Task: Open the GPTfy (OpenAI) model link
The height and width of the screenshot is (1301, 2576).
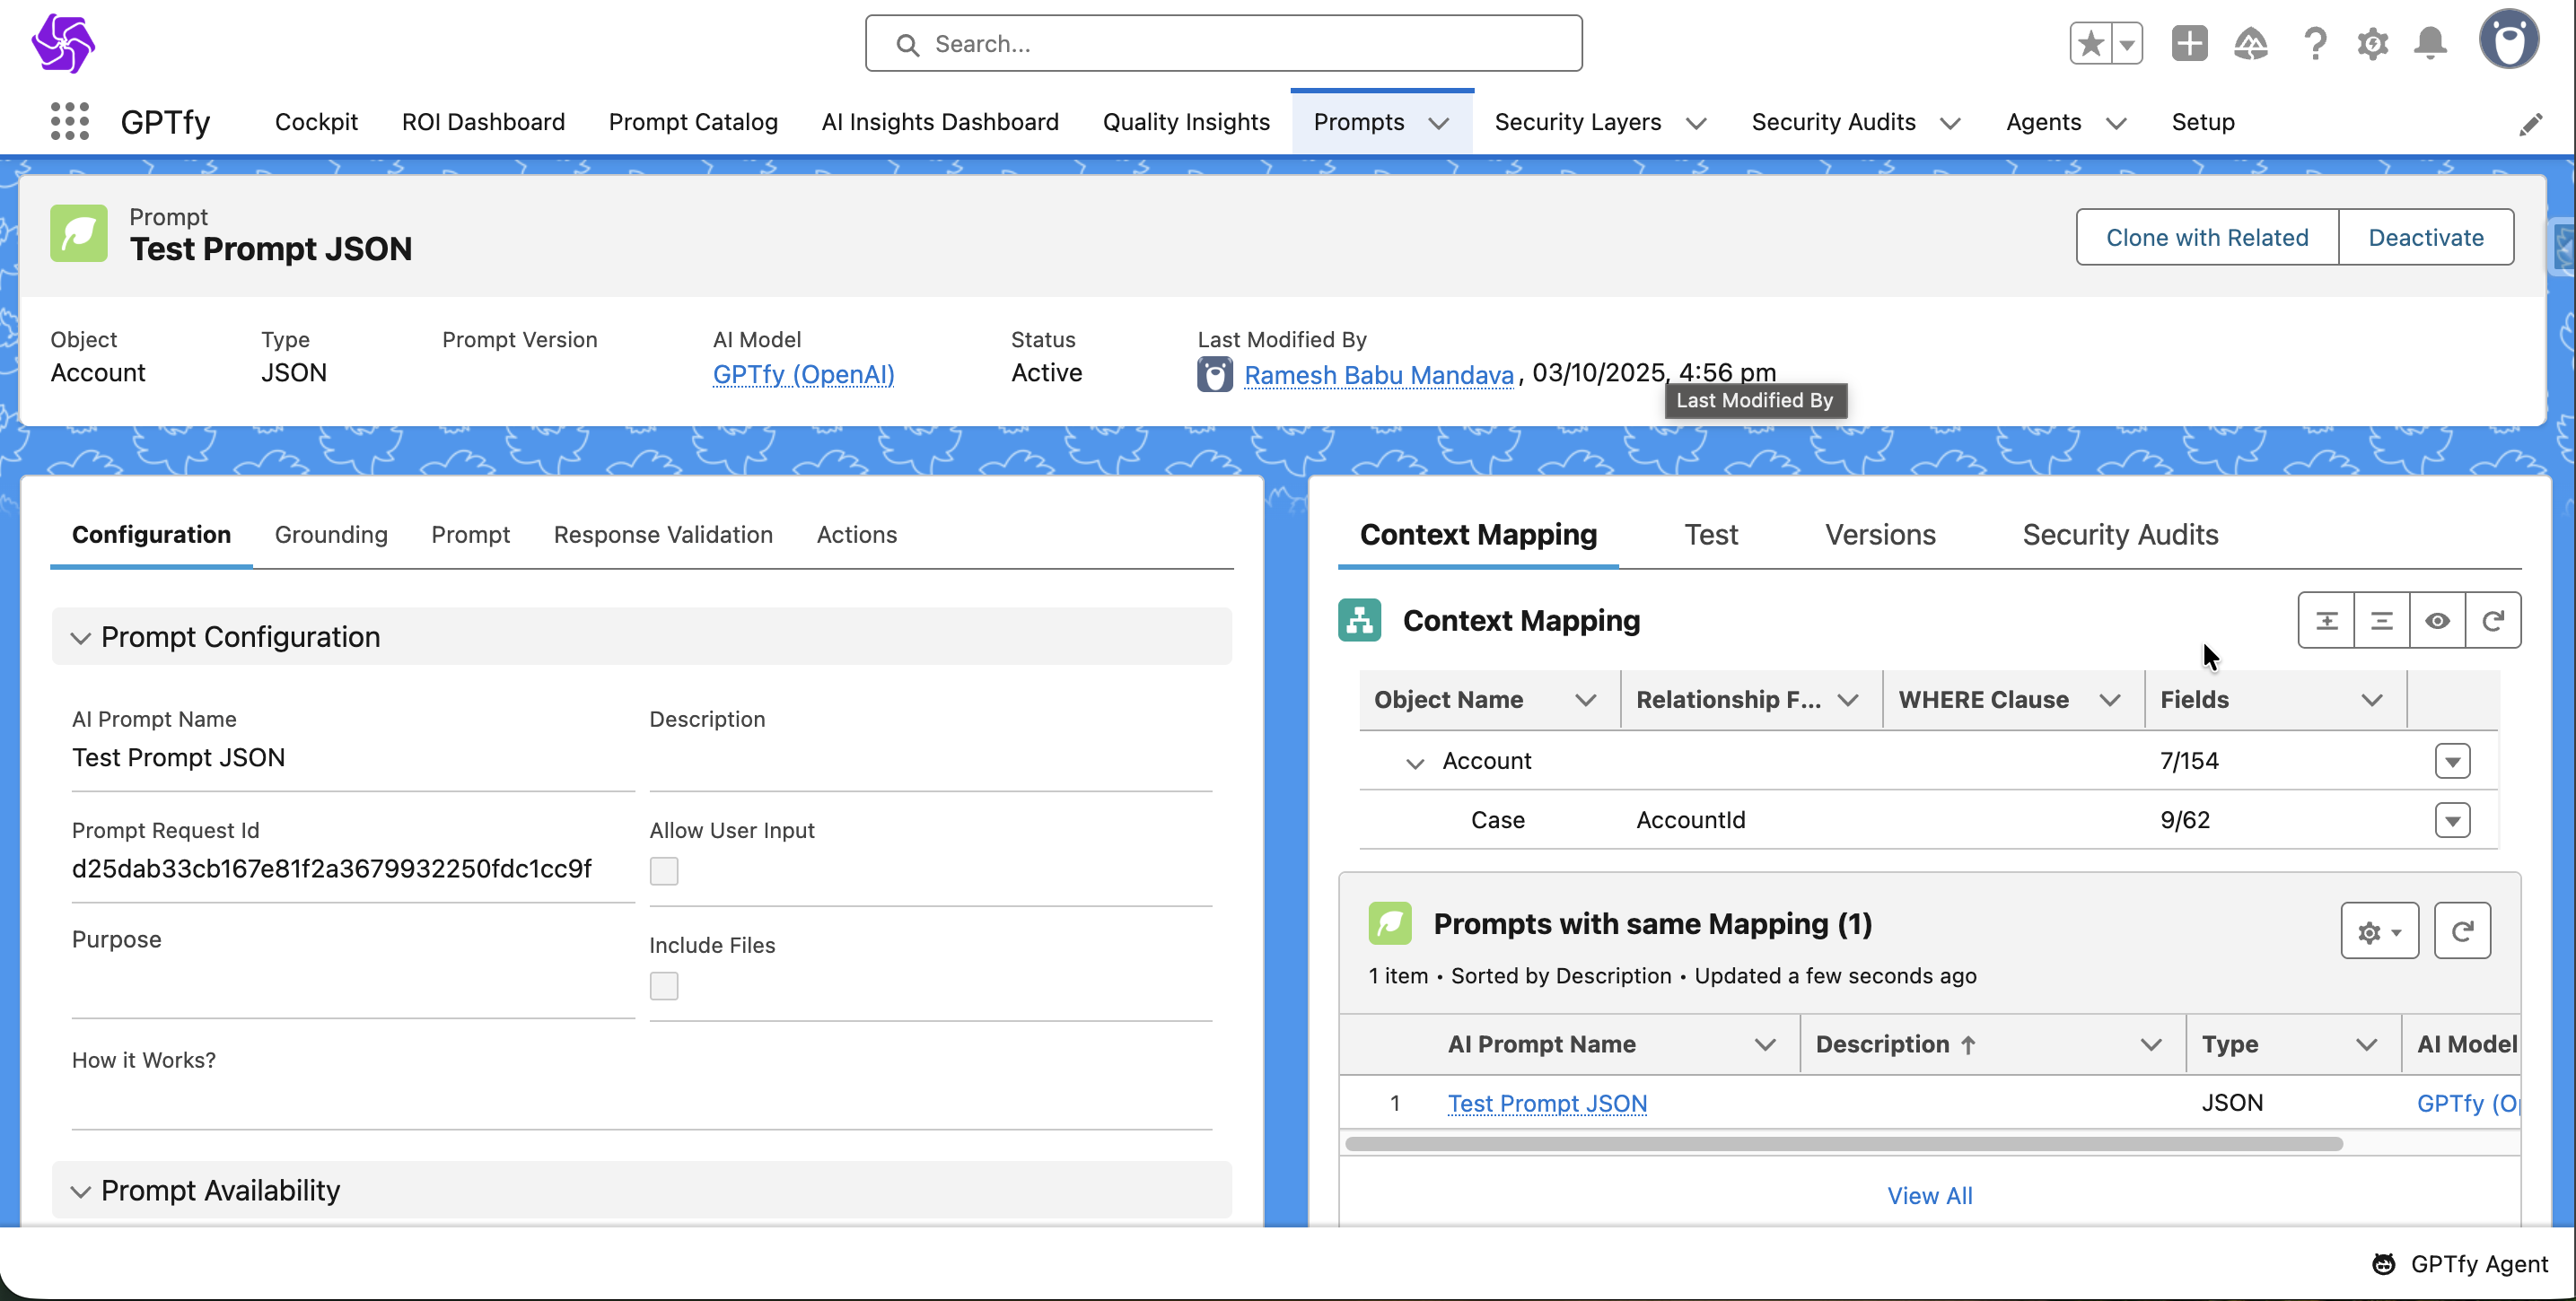Action: pyautogui.click(x=803, y=374)
